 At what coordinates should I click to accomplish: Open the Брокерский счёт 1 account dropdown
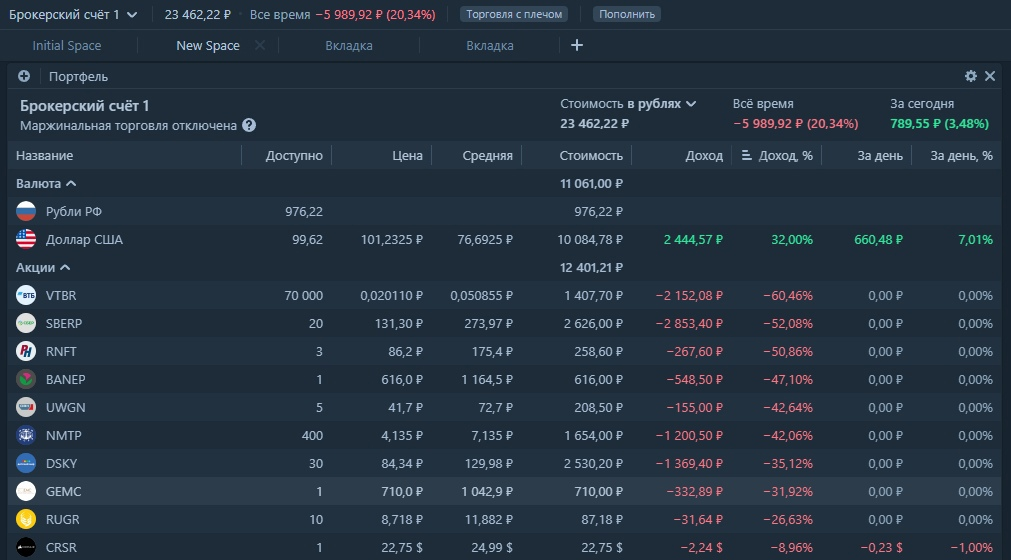[x=73, y=14]
